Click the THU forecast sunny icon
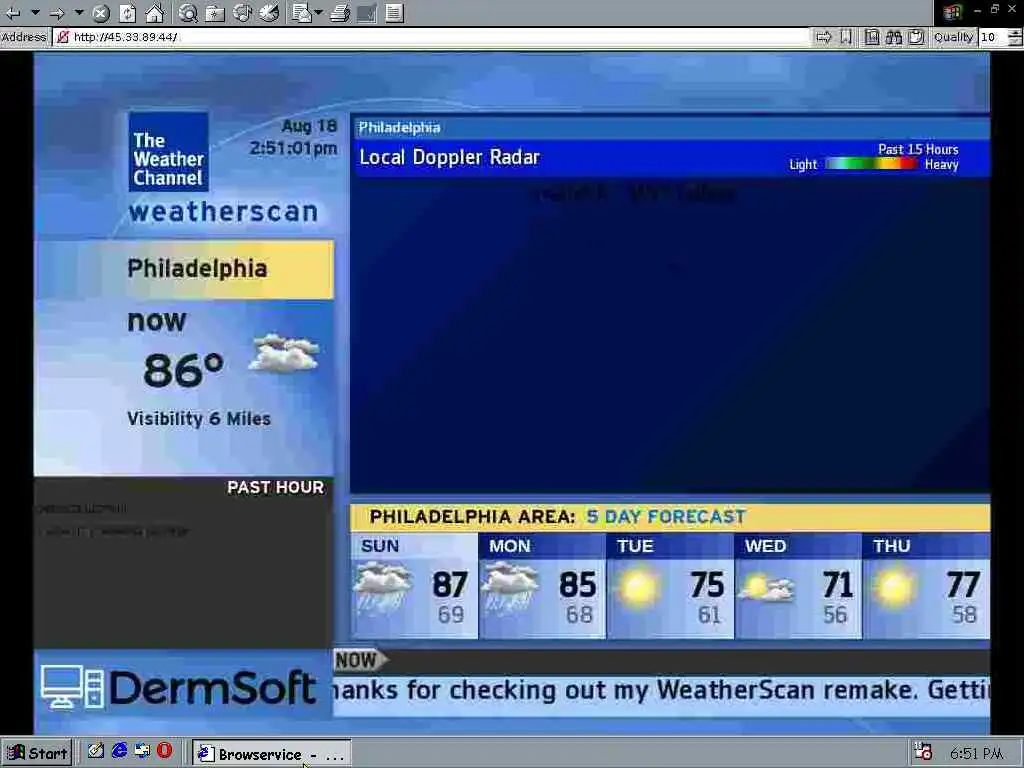The width and height of the screenshot is (1024, 768). tap(894, 587)
